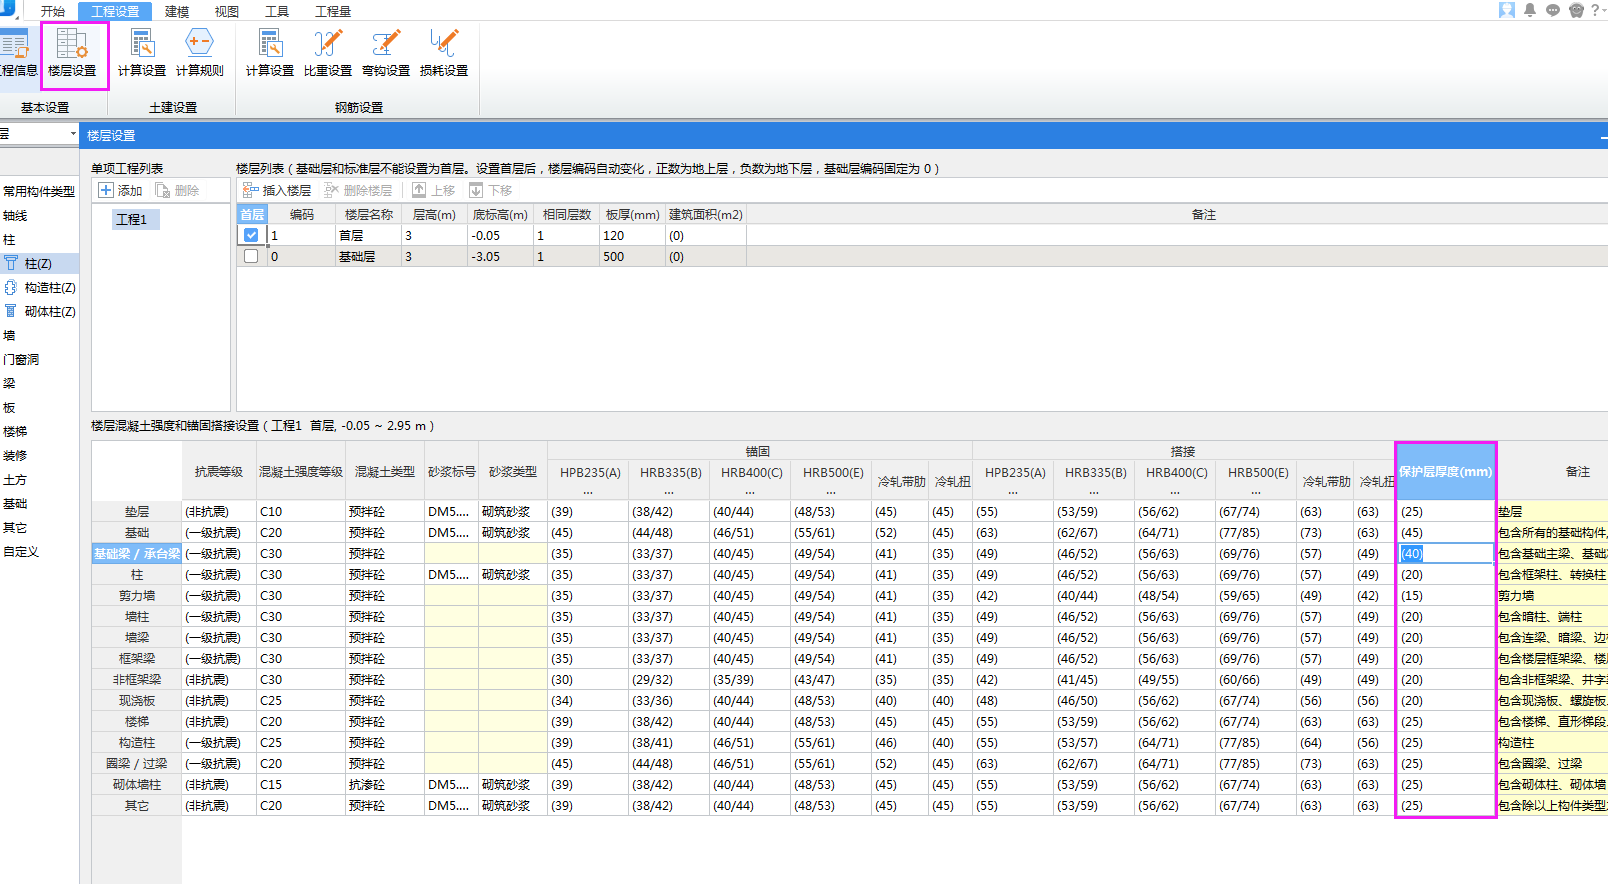Select 砌体柱(Z) component in sidebar
Screen dimensions: 1608x884
tap(39, 311)
